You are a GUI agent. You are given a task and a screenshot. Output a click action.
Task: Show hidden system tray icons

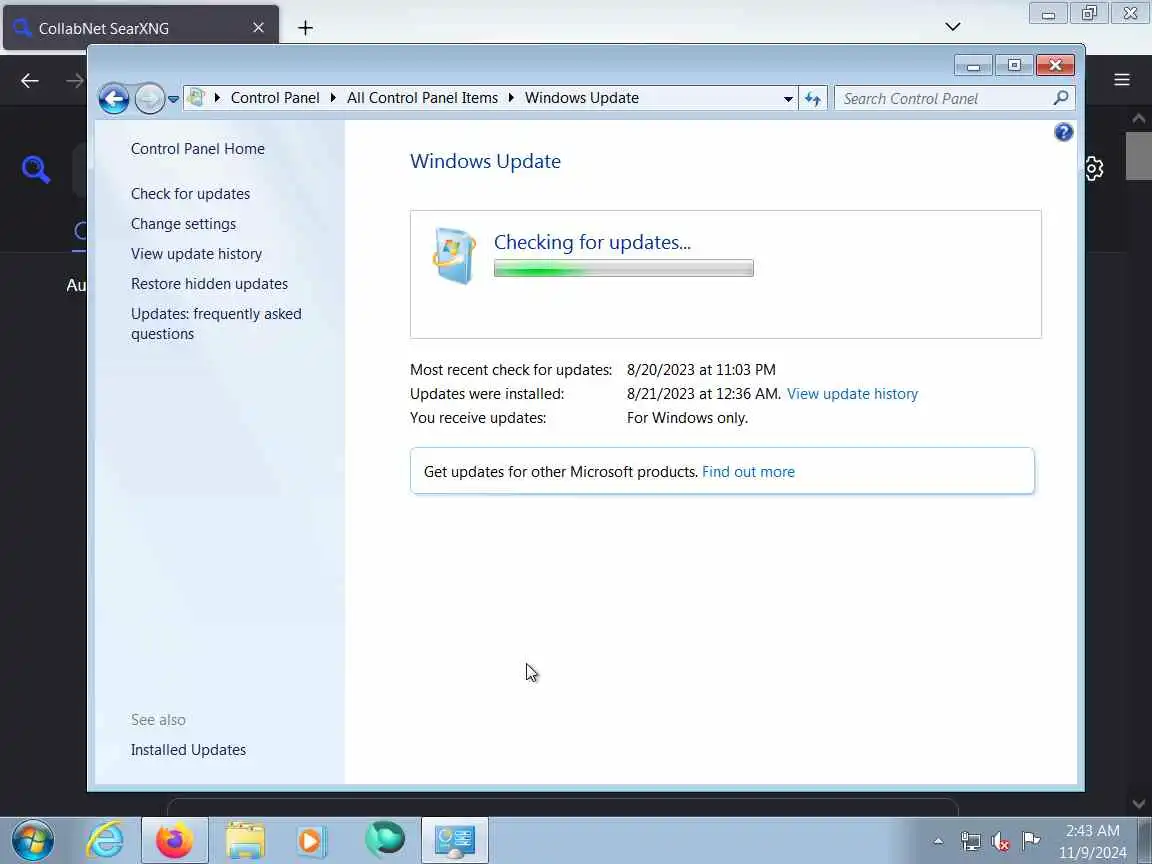[937, 841]
